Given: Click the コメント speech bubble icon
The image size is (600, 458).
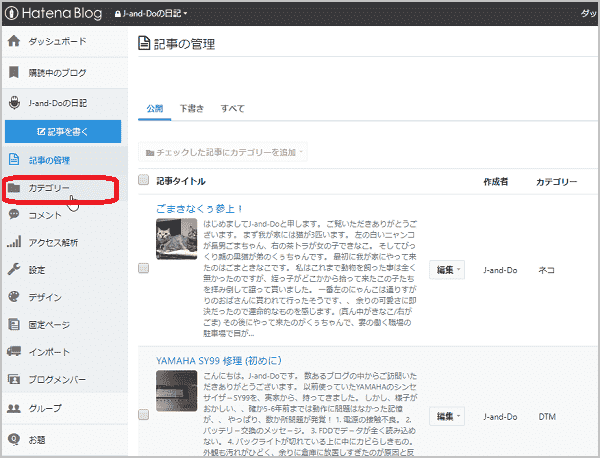Looking at the screenshot, I should click(x=14, y=214).
